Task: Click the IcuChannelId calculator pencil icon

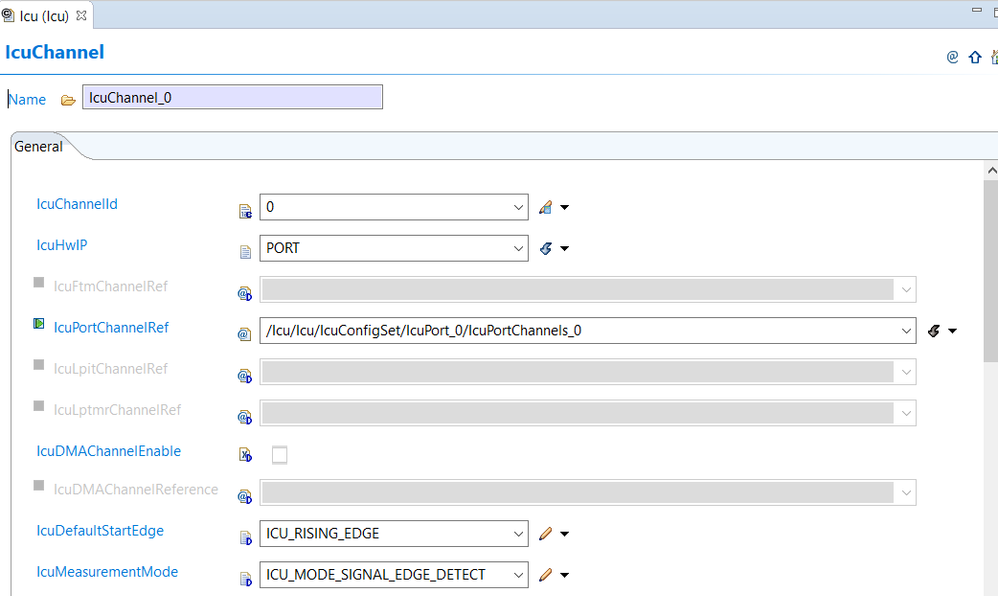Action: pyautogui.click(x=545, y=207)
